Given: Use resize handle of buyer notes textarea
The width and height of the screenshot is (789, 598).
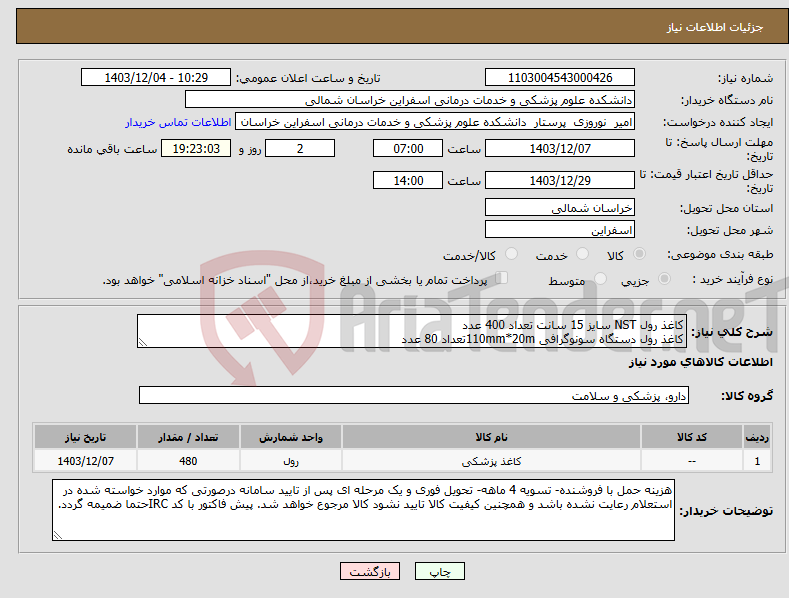Looking at the screenshot, I should 58,536.
